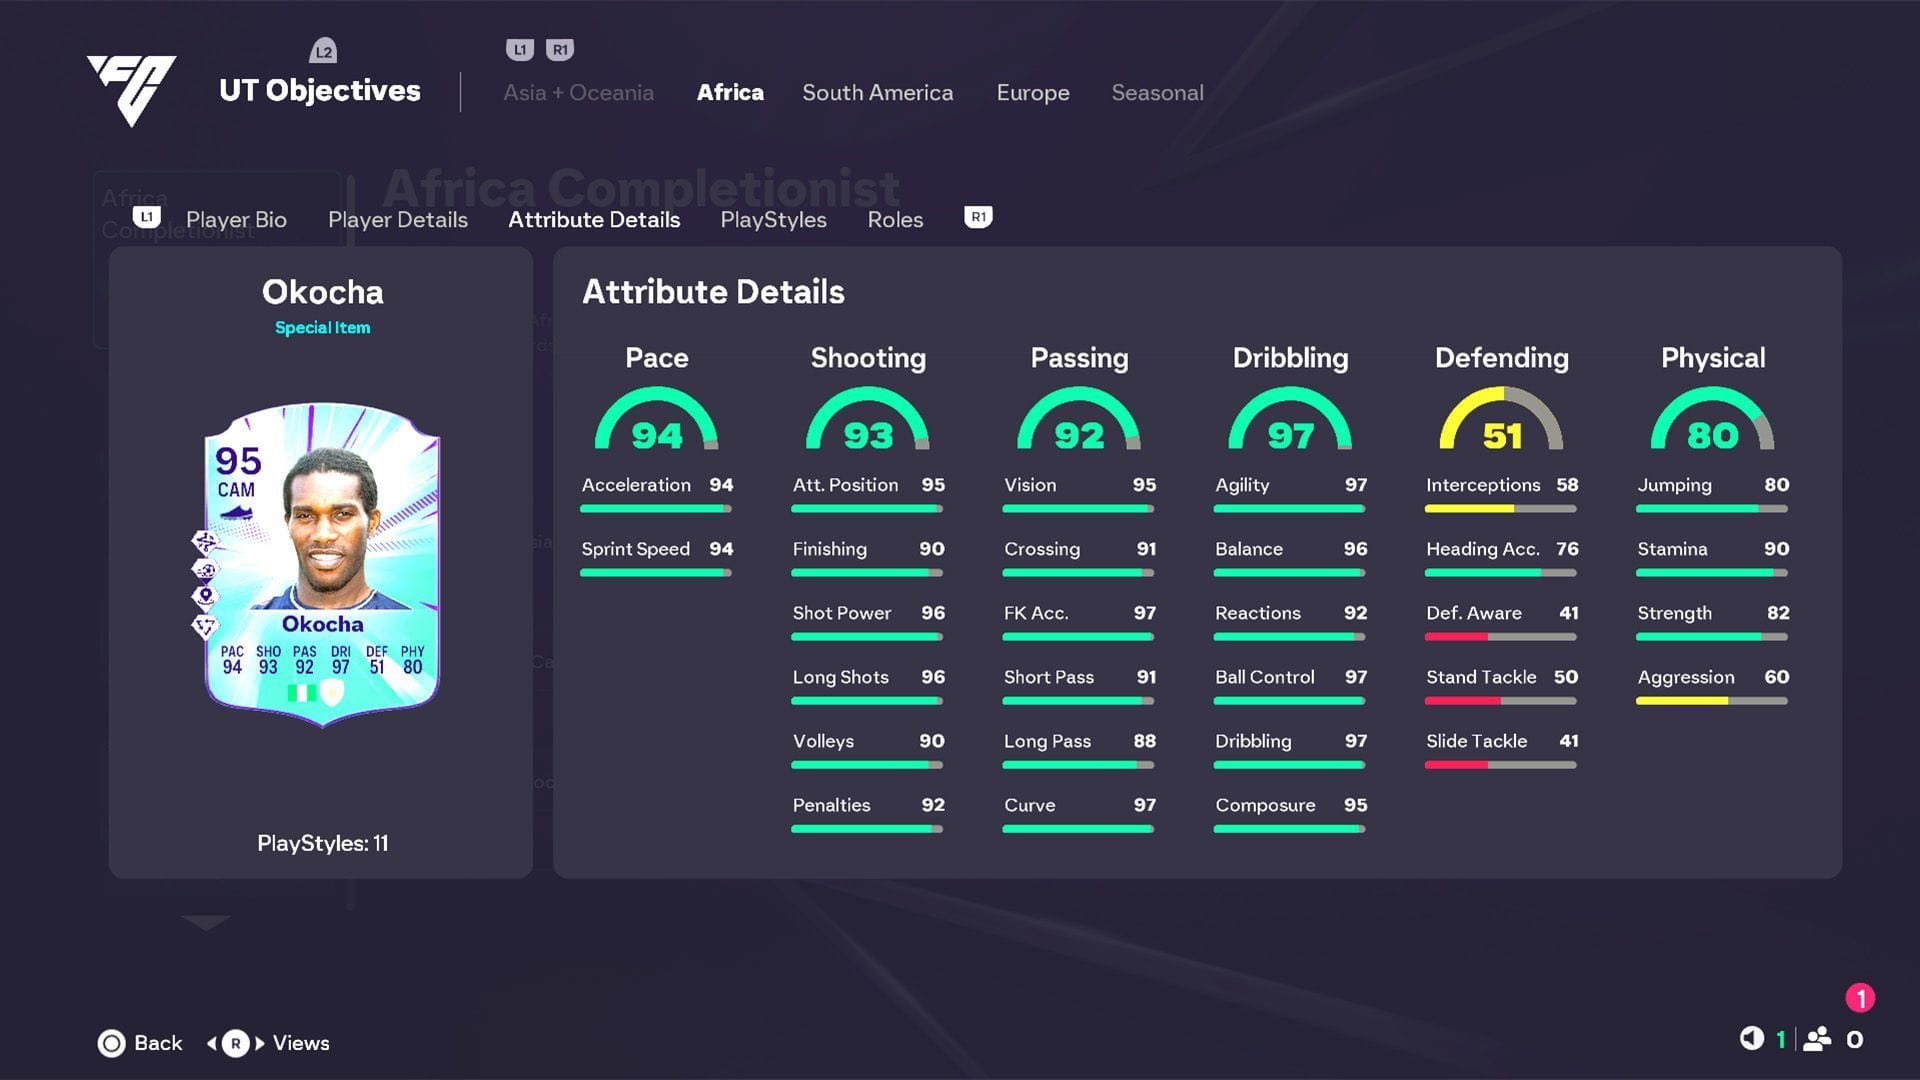
Task: Click the EA FC logo icon
Action: tap(132, 90)
